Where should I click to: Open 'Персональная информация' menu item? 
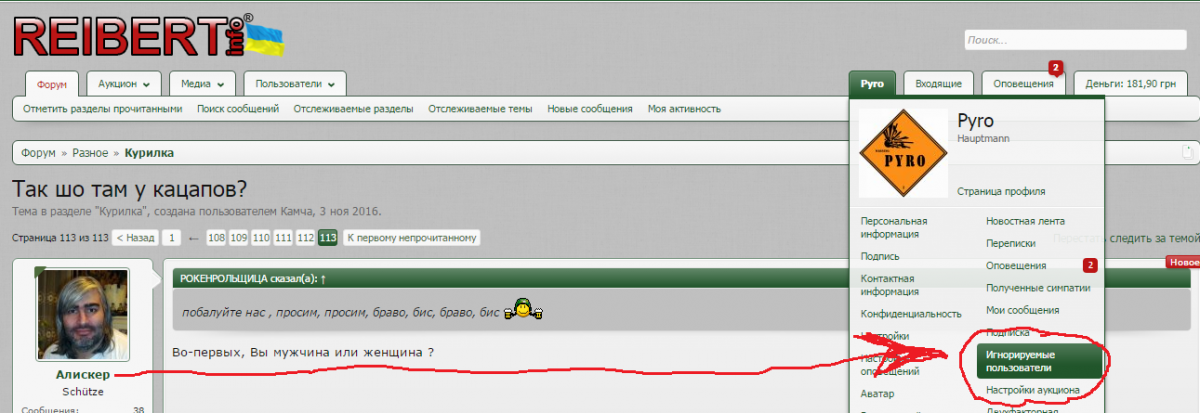894,227
